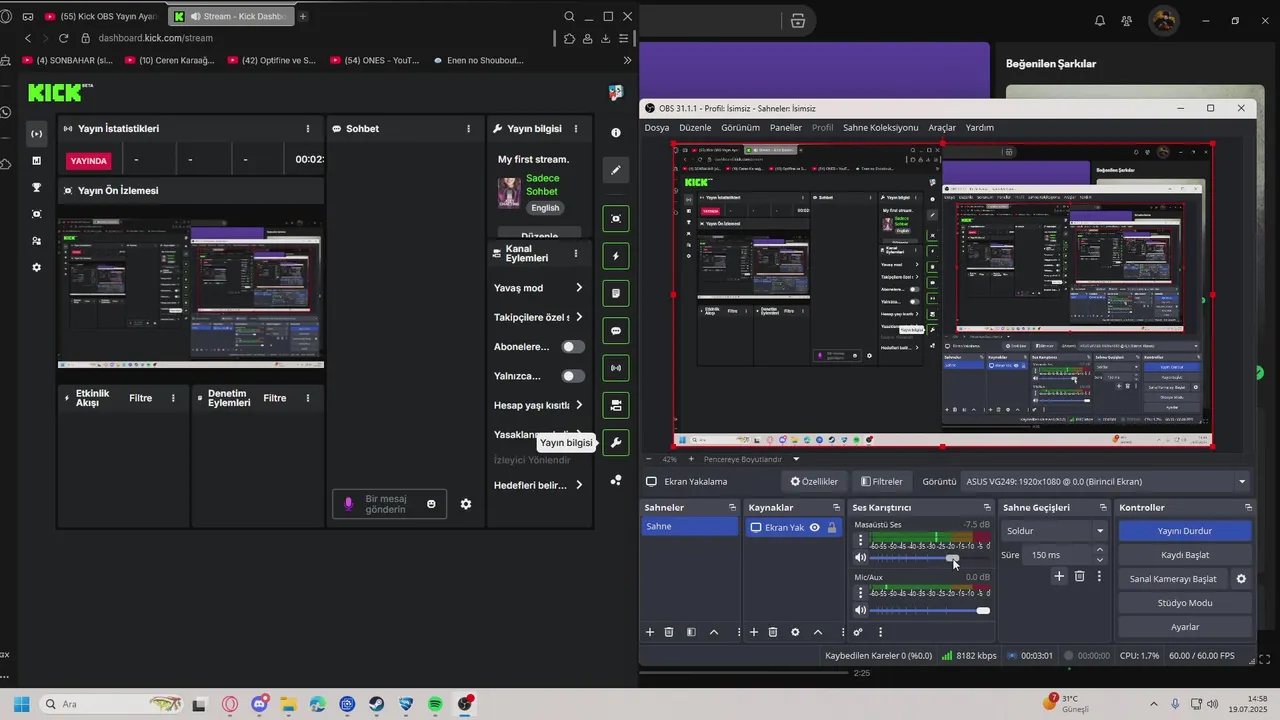Toggle the wrench Yayın bilgisi widget icon
The image size is (1280, 720).
tap(616, 442)
